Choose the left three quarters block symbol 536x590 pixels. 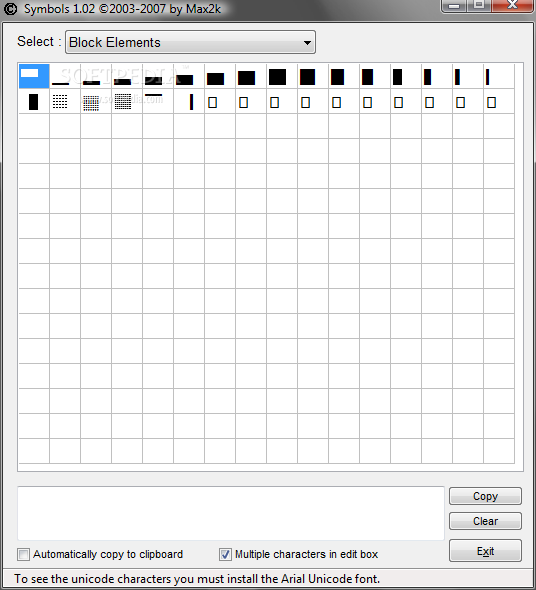344,76
